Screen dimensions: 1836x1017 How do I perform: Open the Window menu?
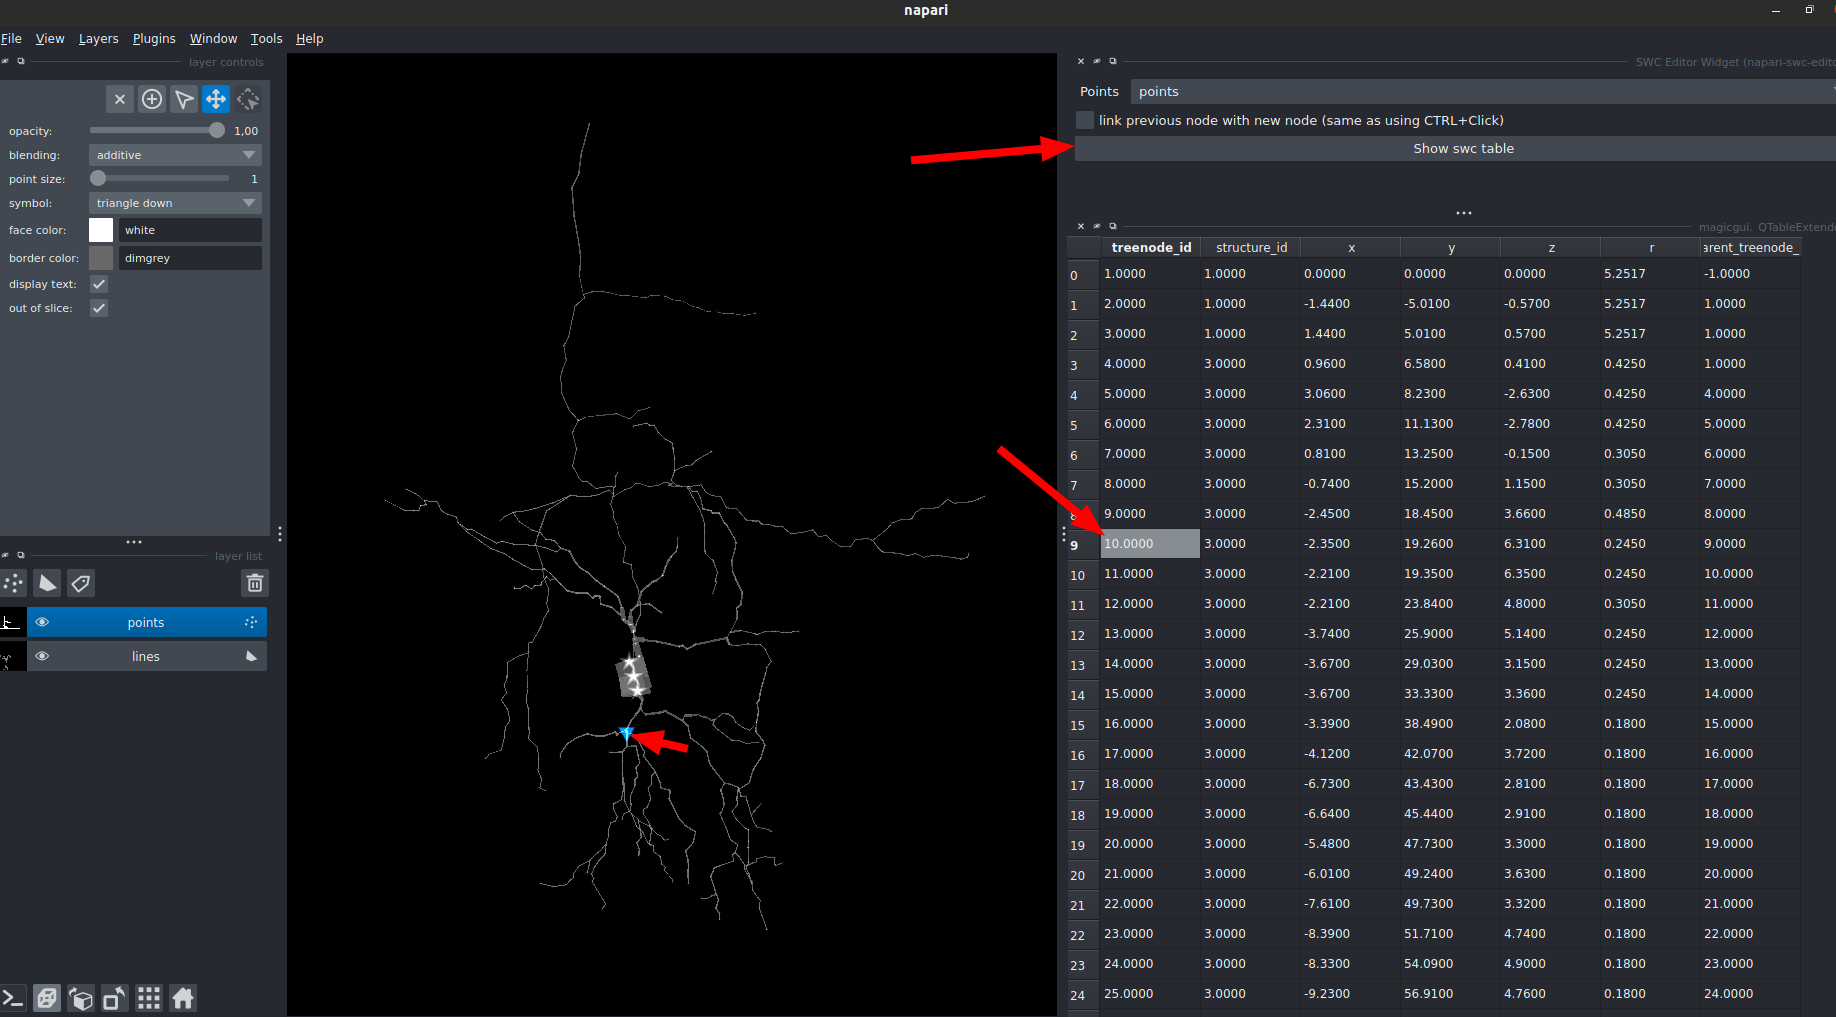click(214, 39)
